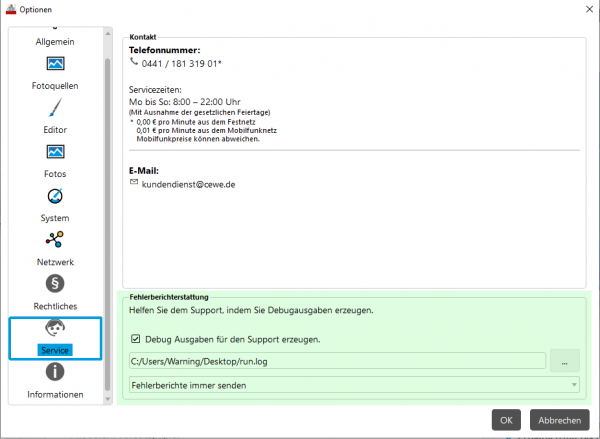Image resolution: width=600 pixels, height=439 pixels.
Task: Browse log file path with ellipsis button
Action: [565, 361]
